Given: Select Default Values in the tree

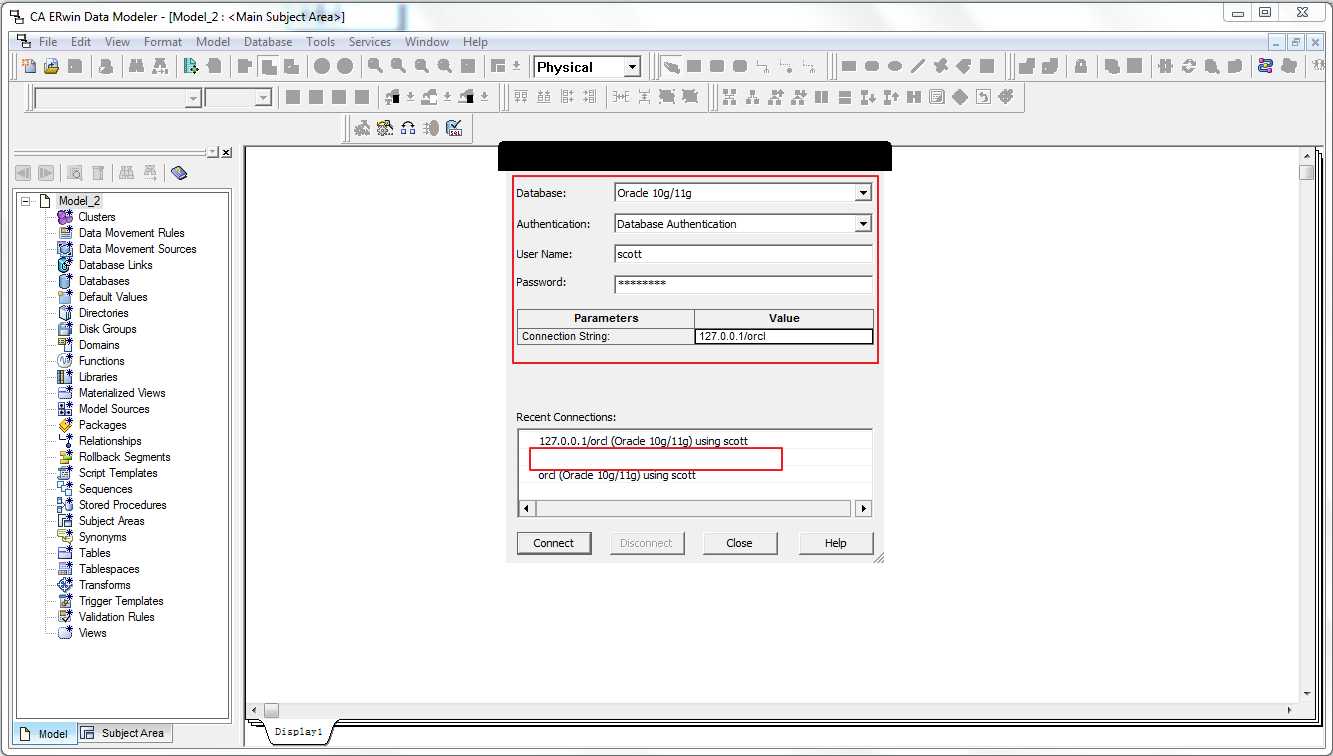Looking at the screenshot, I should click(113, 297).
